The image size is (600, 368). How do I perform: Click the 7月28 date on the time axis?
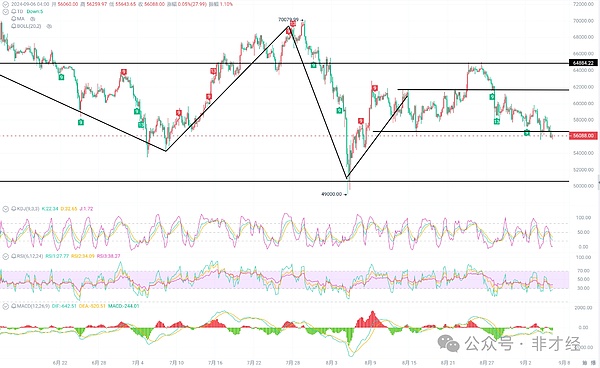(292, 363)
